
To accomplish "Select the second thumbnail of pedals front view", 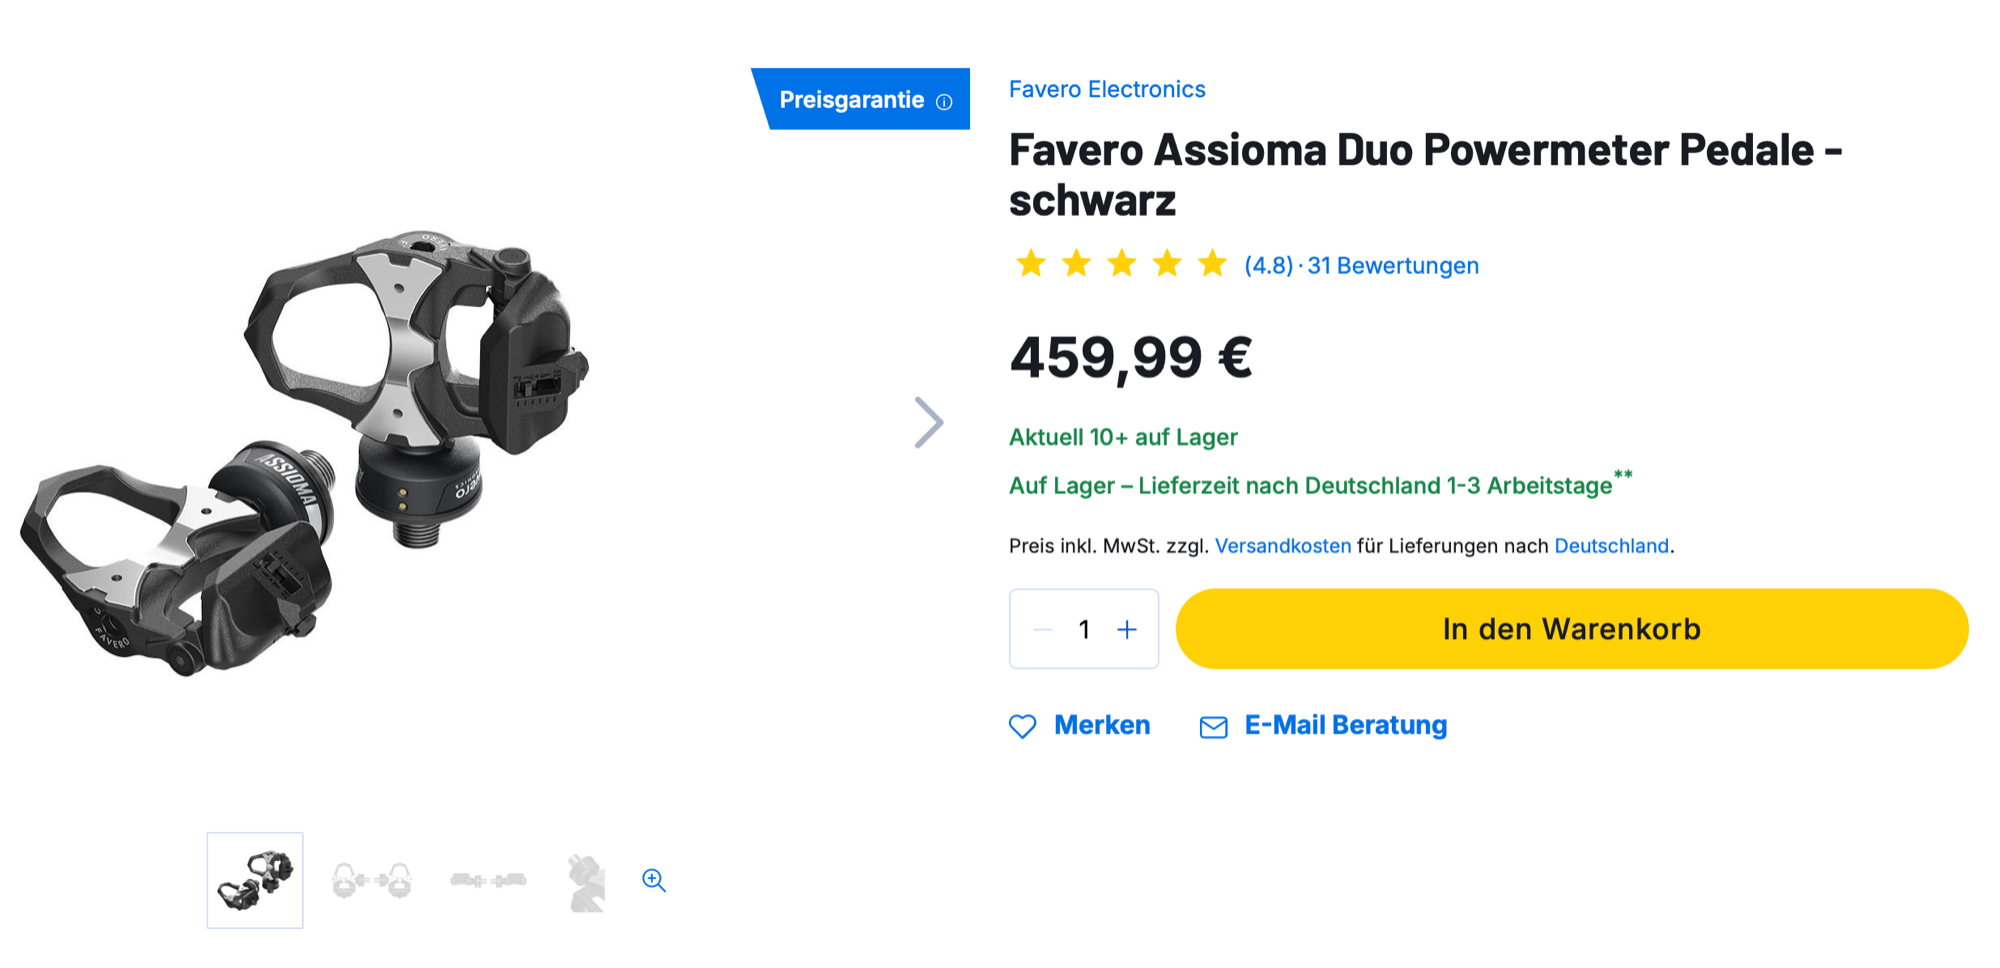I will (371, 880).
